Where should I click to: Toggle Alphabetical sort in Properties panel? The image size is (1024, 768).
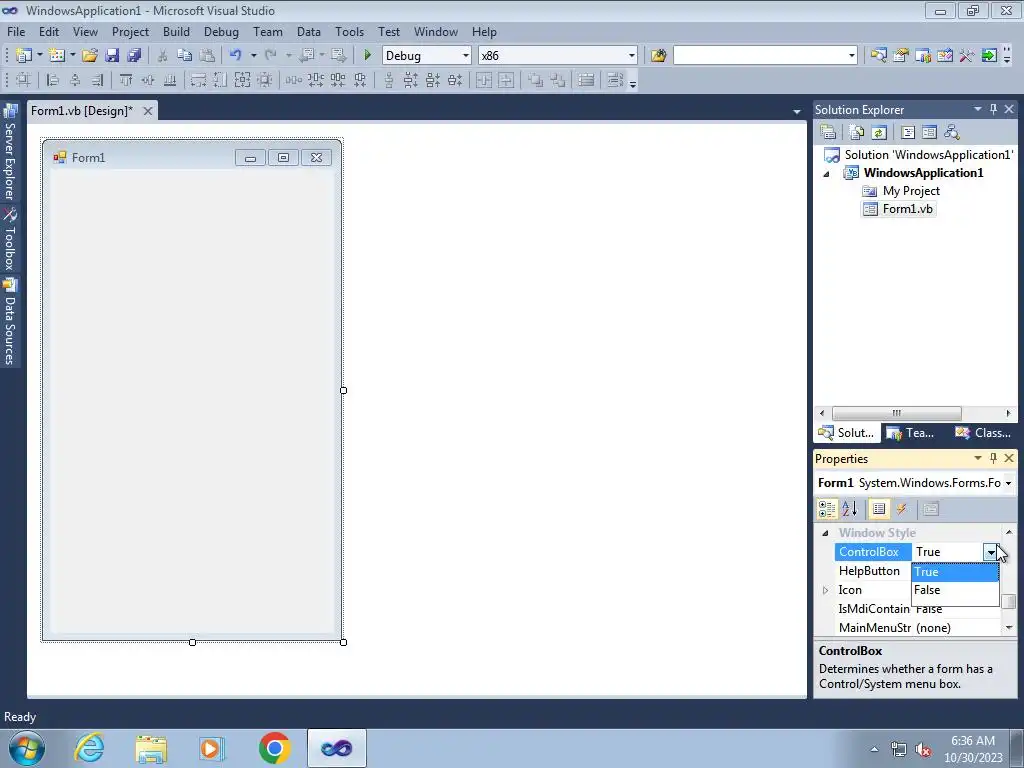(850, 509)
